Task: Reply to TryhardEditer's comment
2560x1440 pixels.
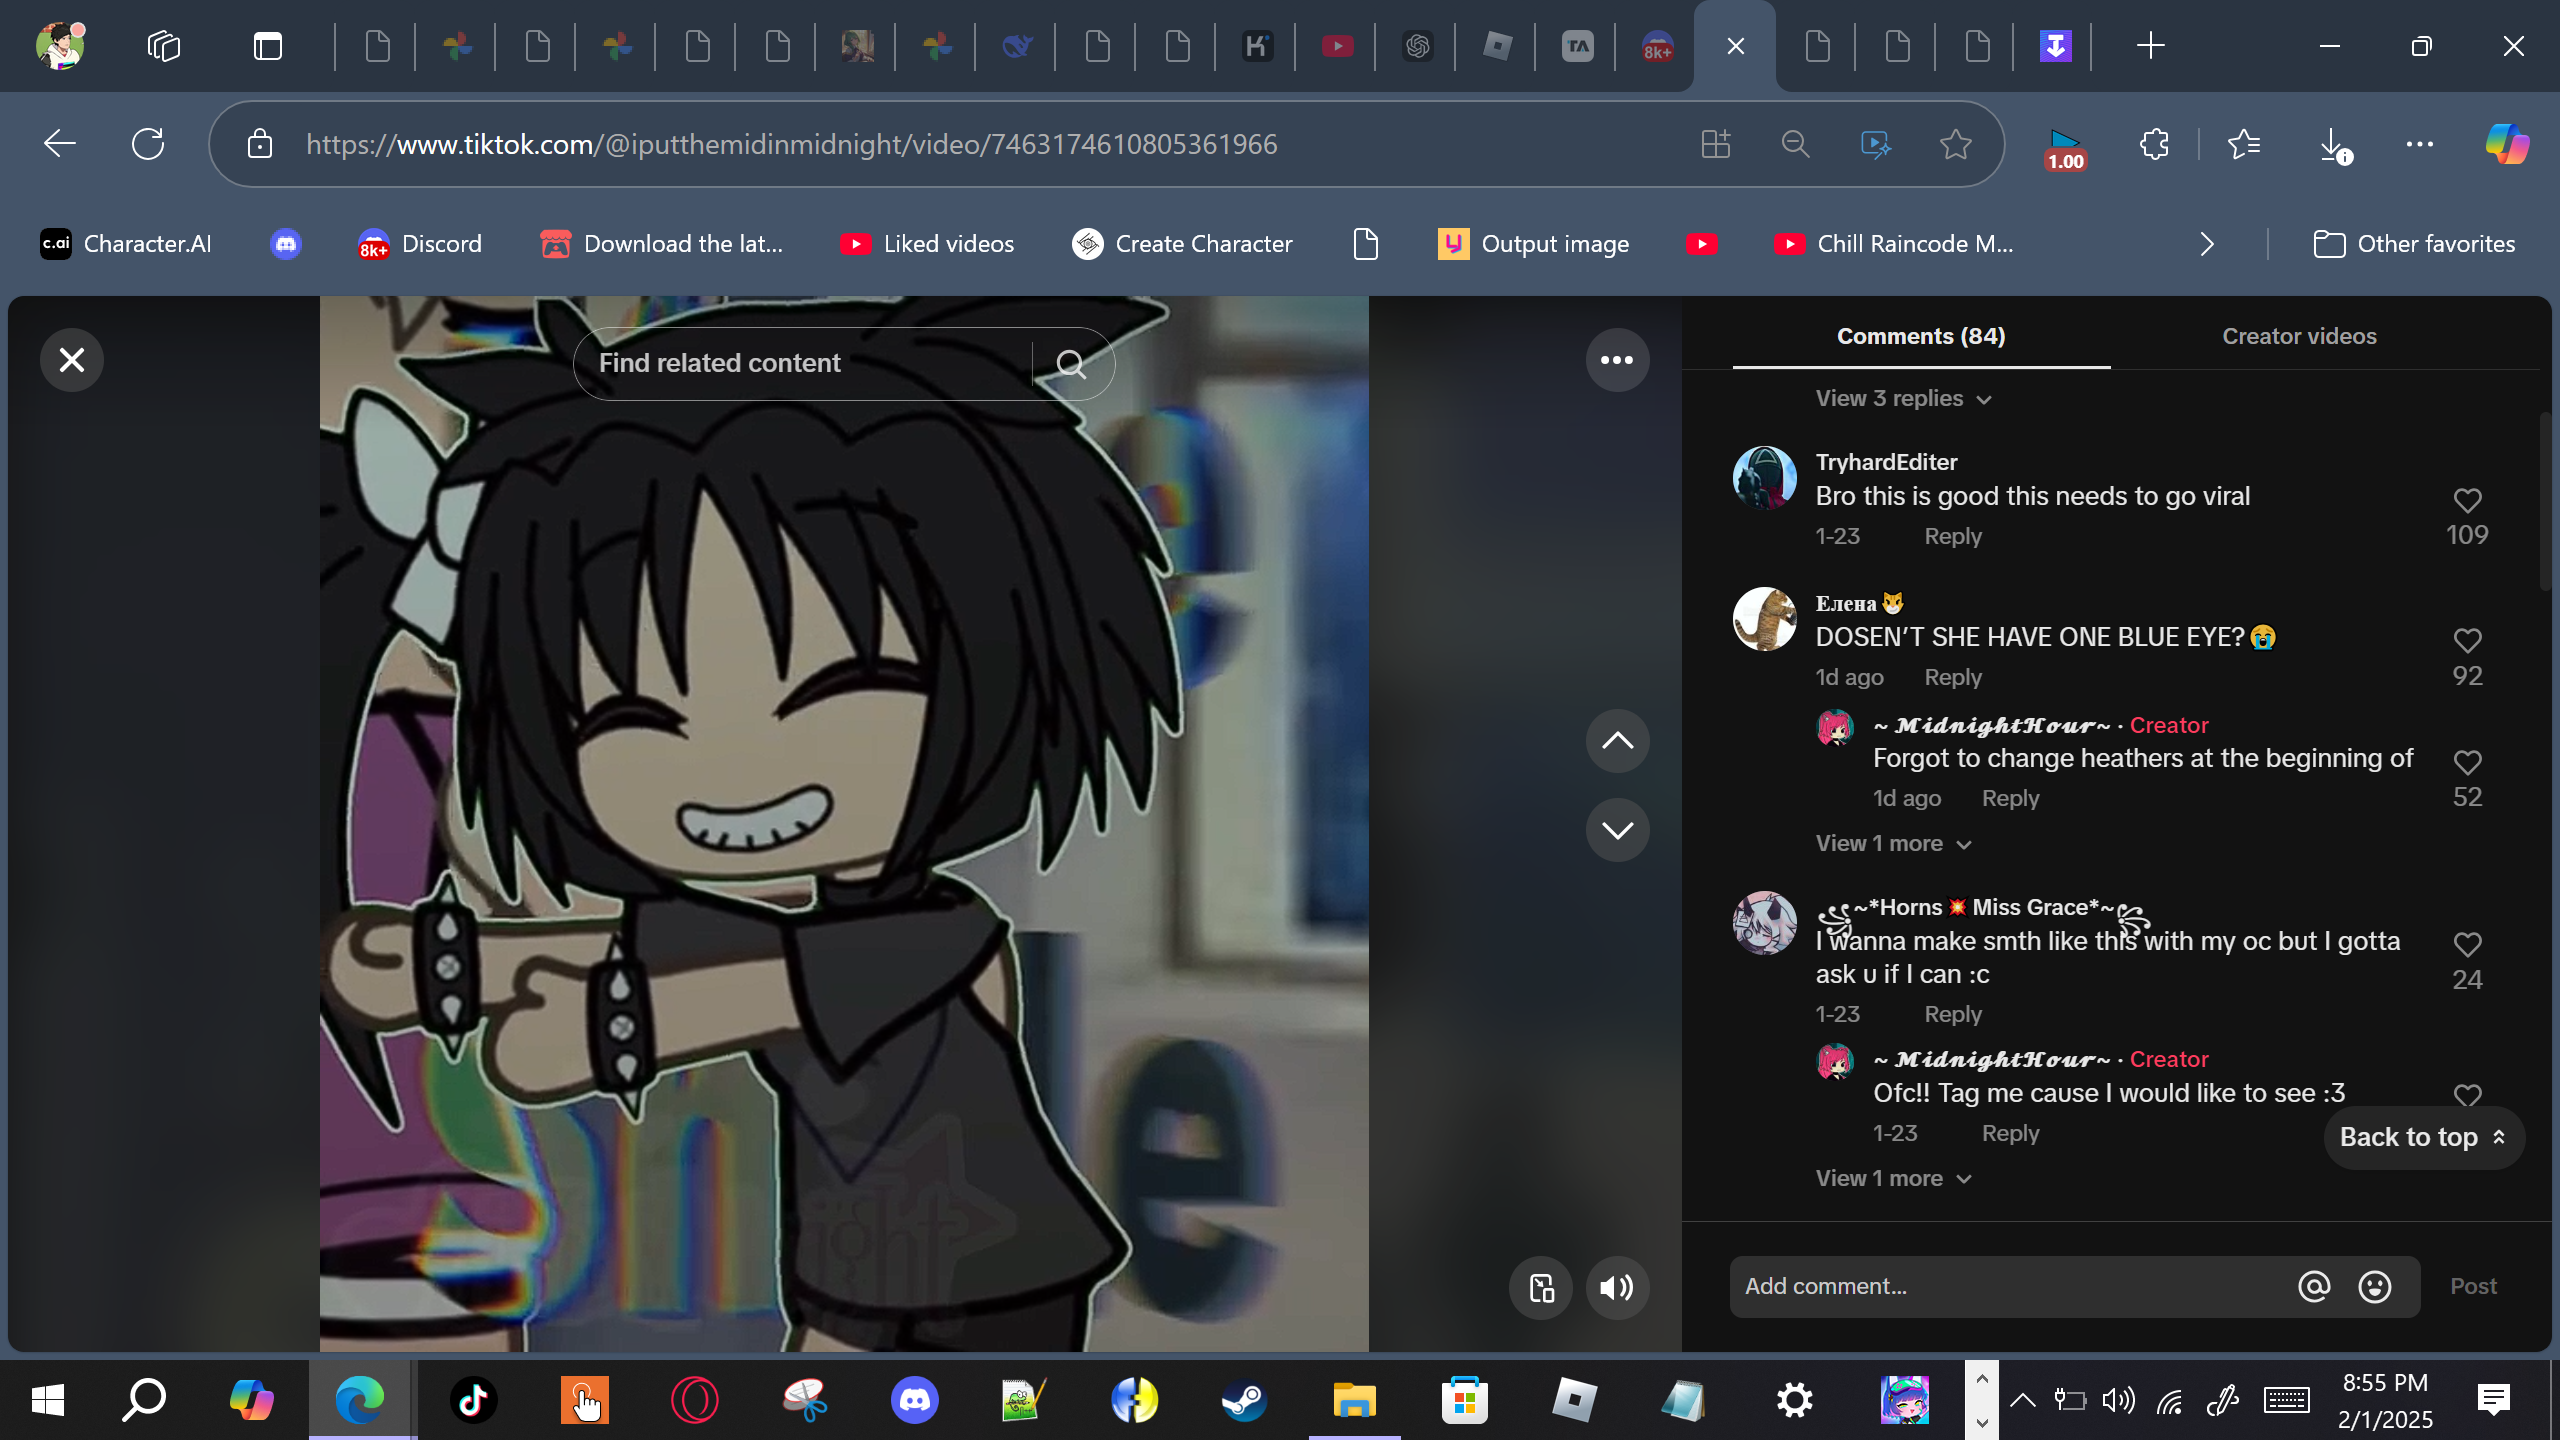Action: (1952, 537)
